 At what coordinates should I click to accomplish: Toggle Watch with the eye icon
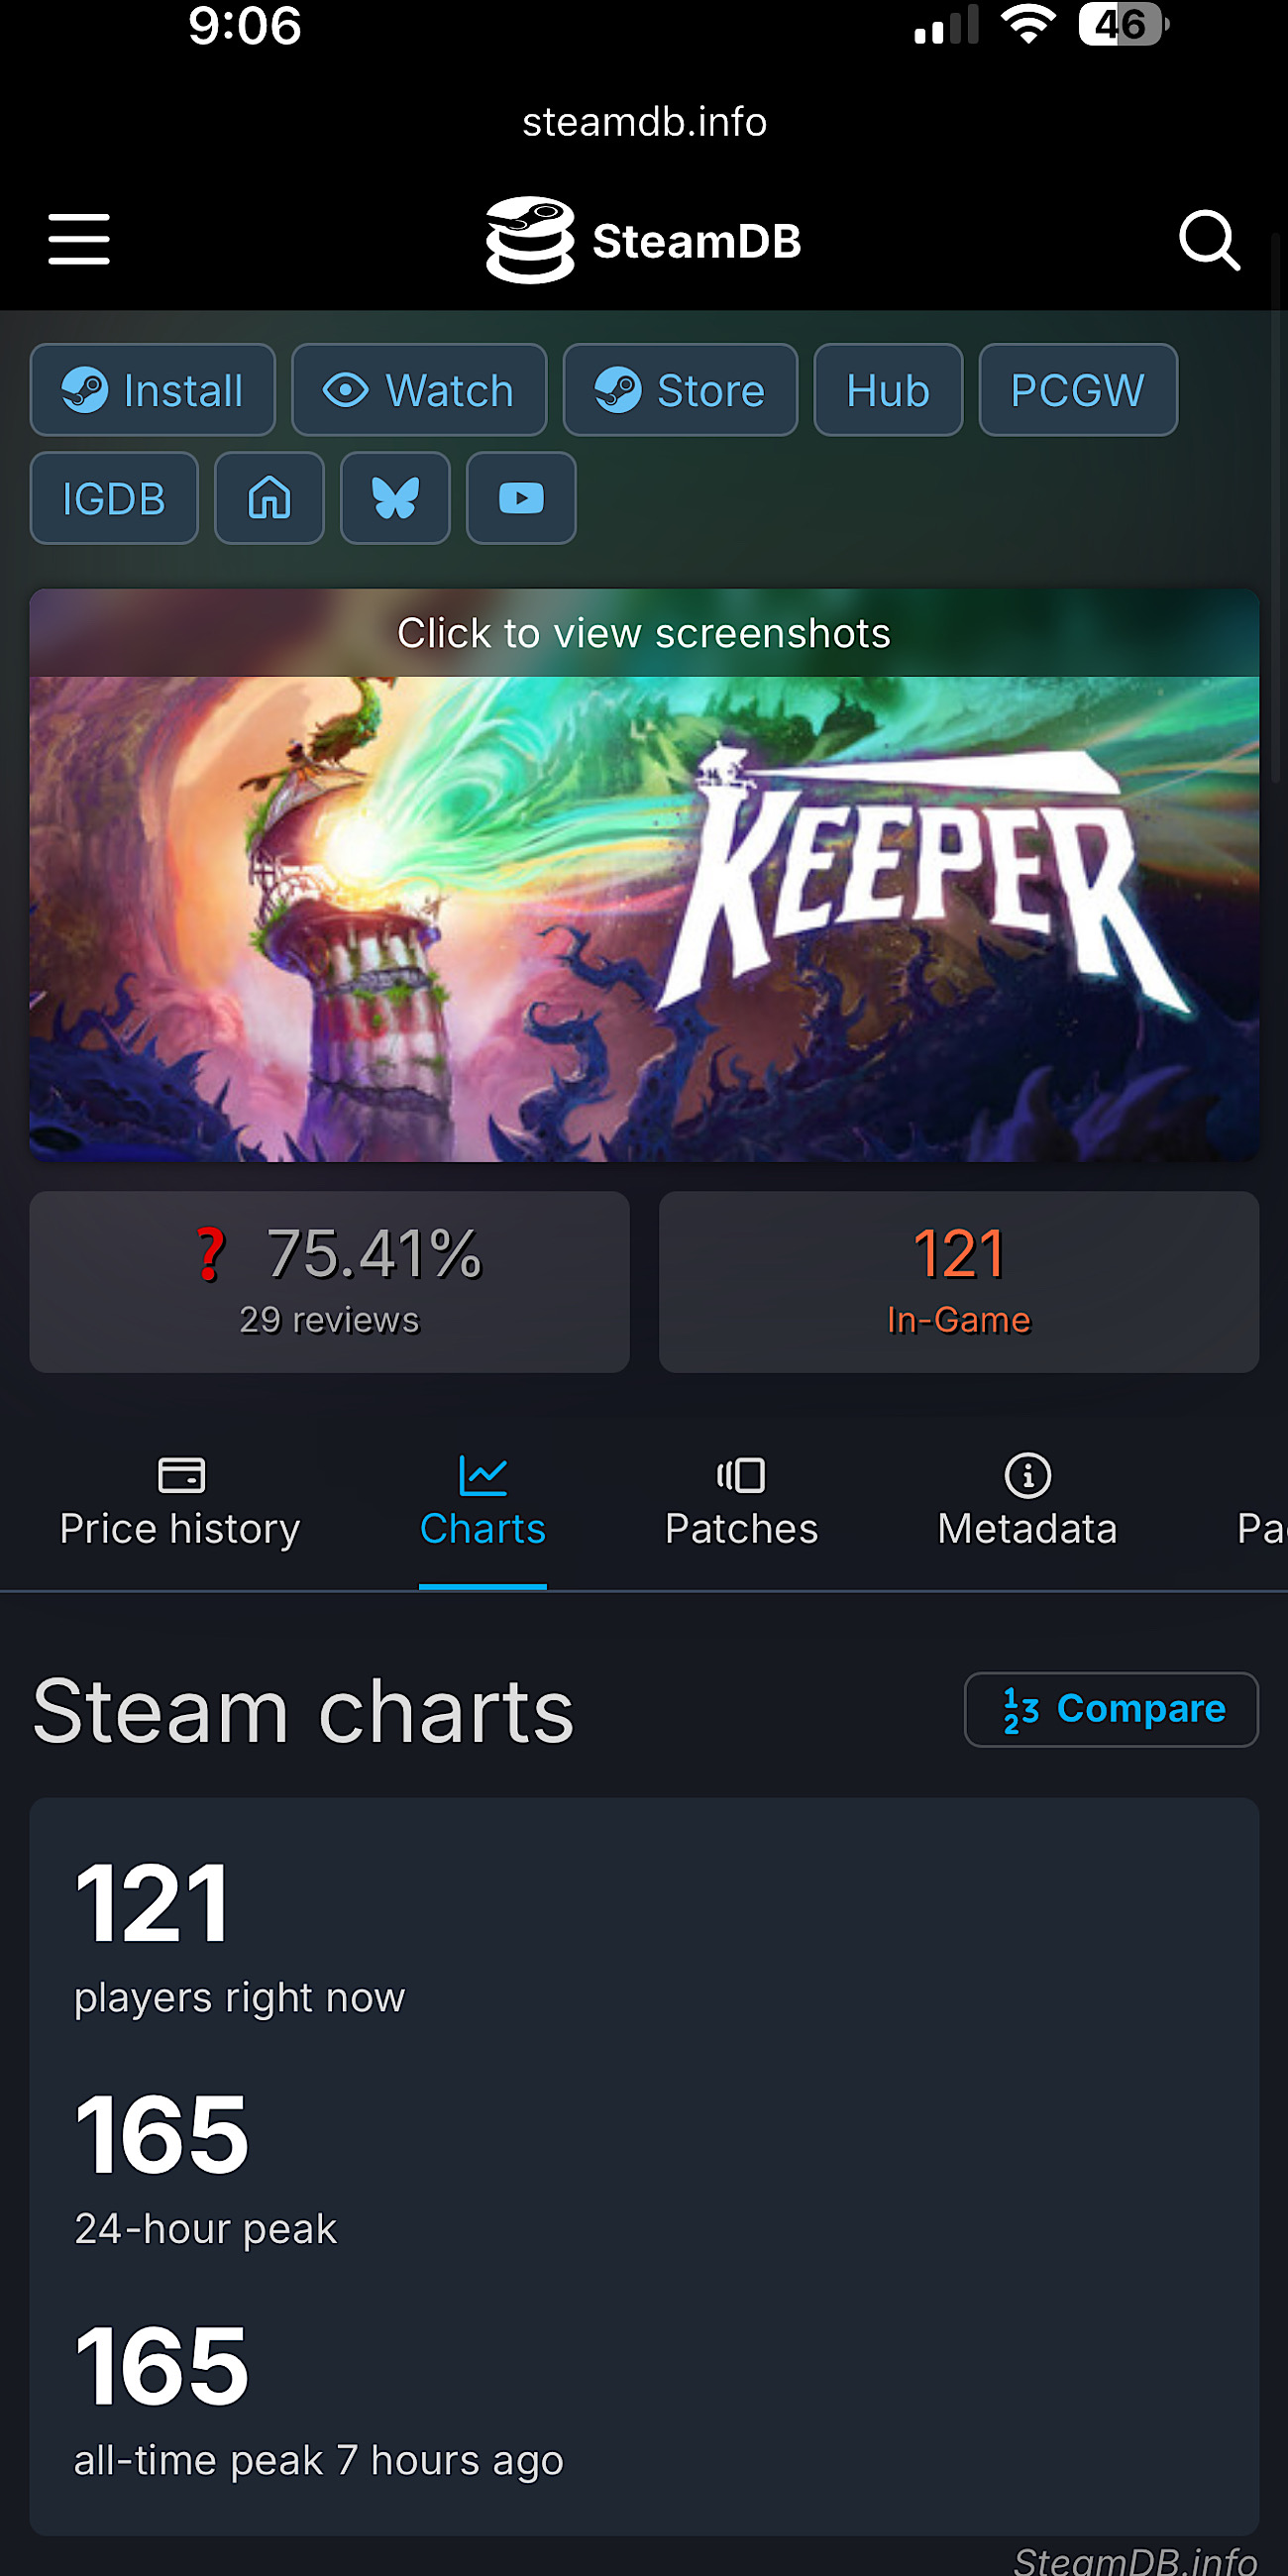419,390
